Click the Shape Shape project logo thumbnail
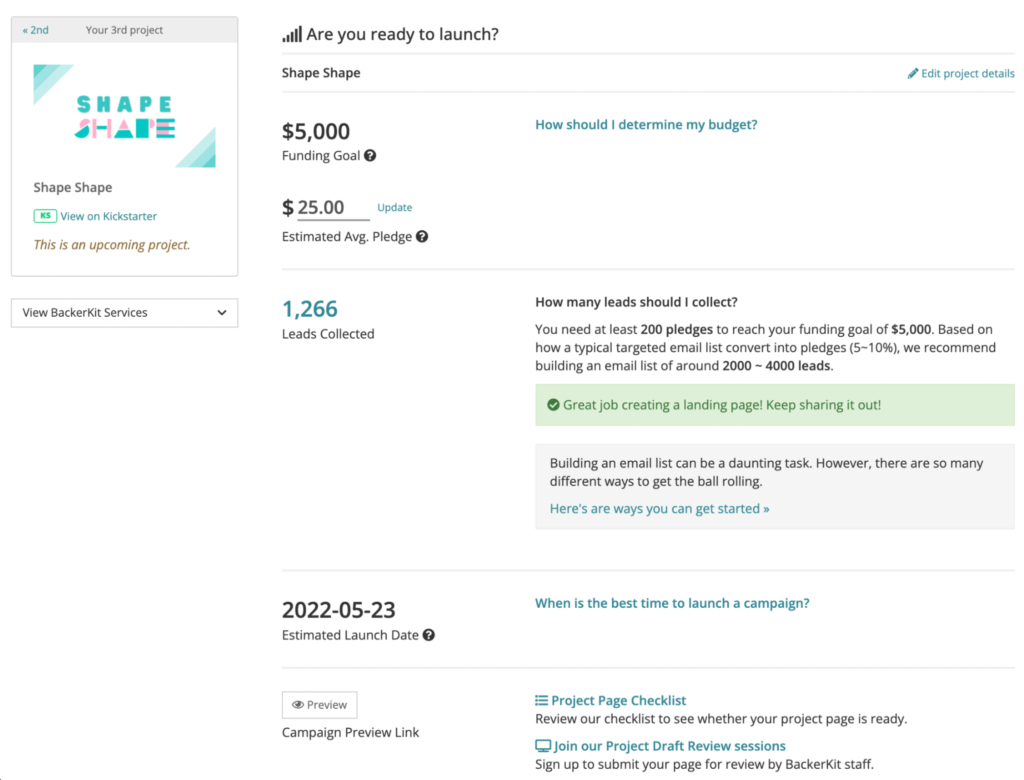 coord(125,116)
